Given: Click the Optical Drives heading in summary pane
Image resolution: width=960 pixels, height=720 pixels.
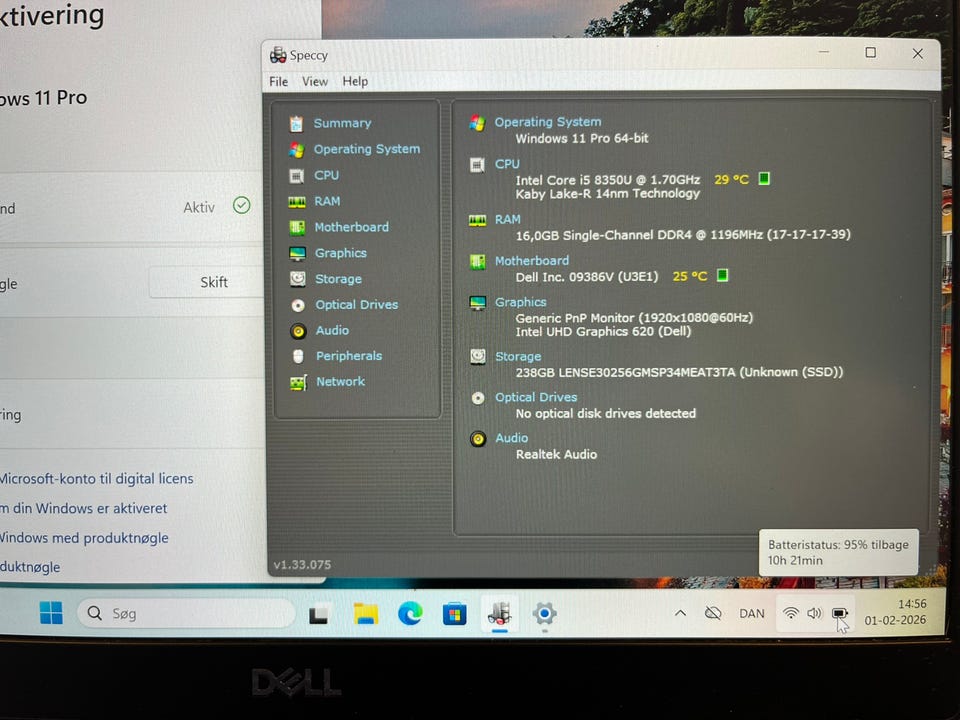Looking at the screenshot, I should [536, 397].
